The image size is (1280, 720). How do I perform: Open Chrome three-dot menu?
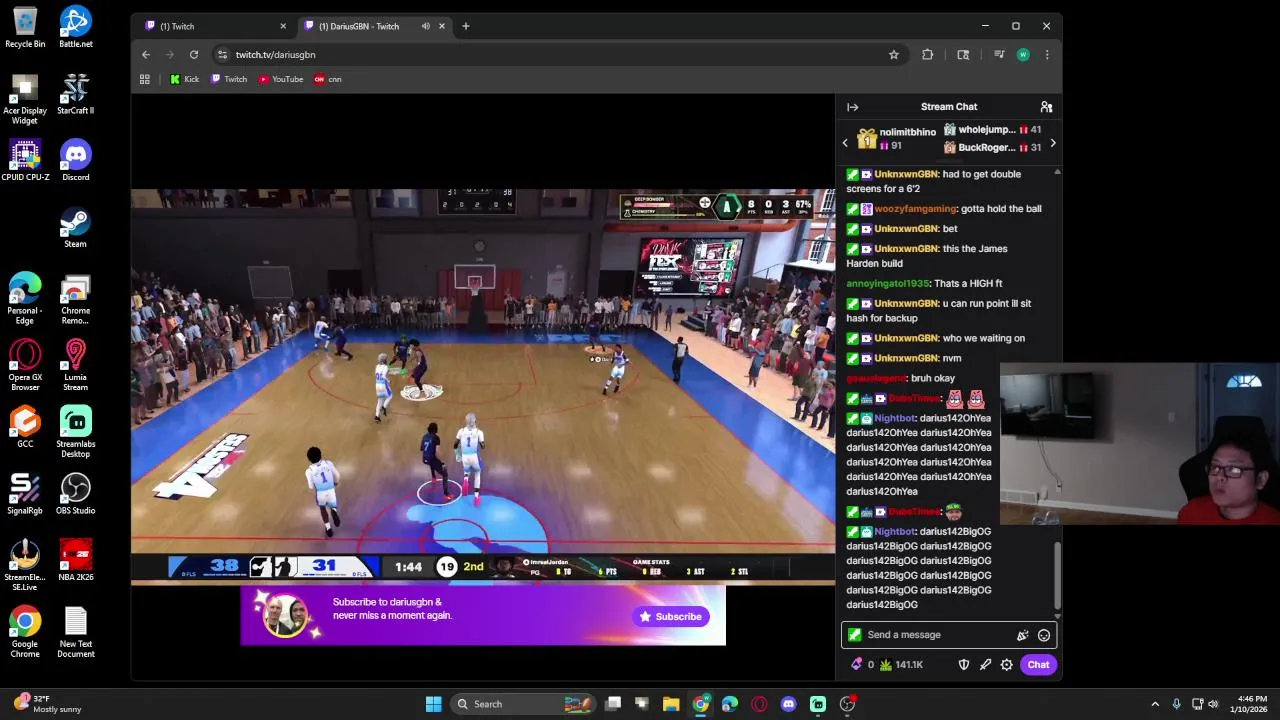click(1047, 55)
